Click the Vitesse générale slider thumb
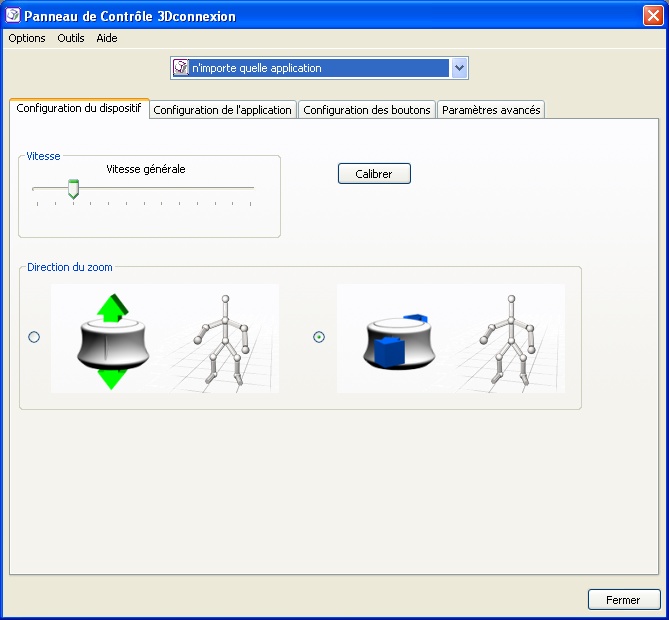Viewport: 669px width, 620px height. (x=73, y=189)
